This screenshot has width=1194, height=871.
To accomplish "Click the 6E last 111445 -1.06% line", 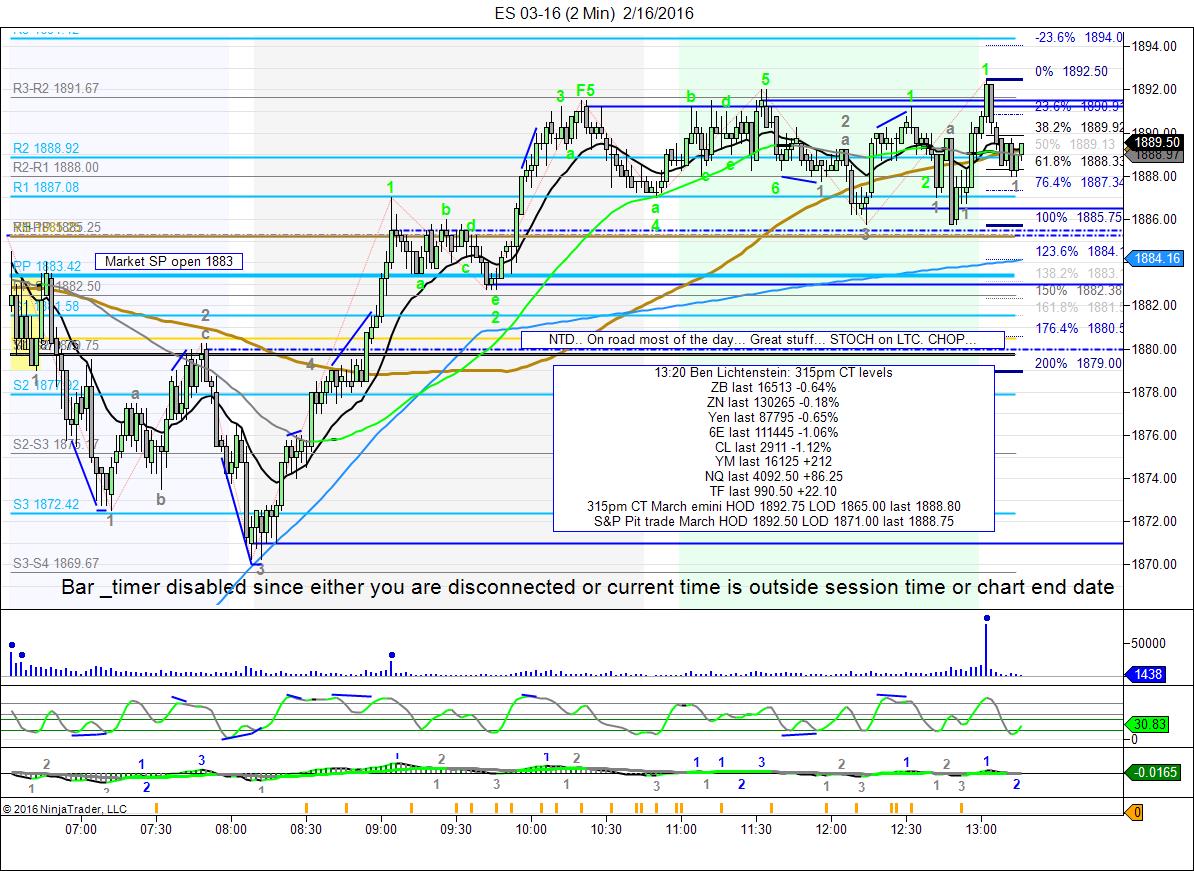I will 774,432.
